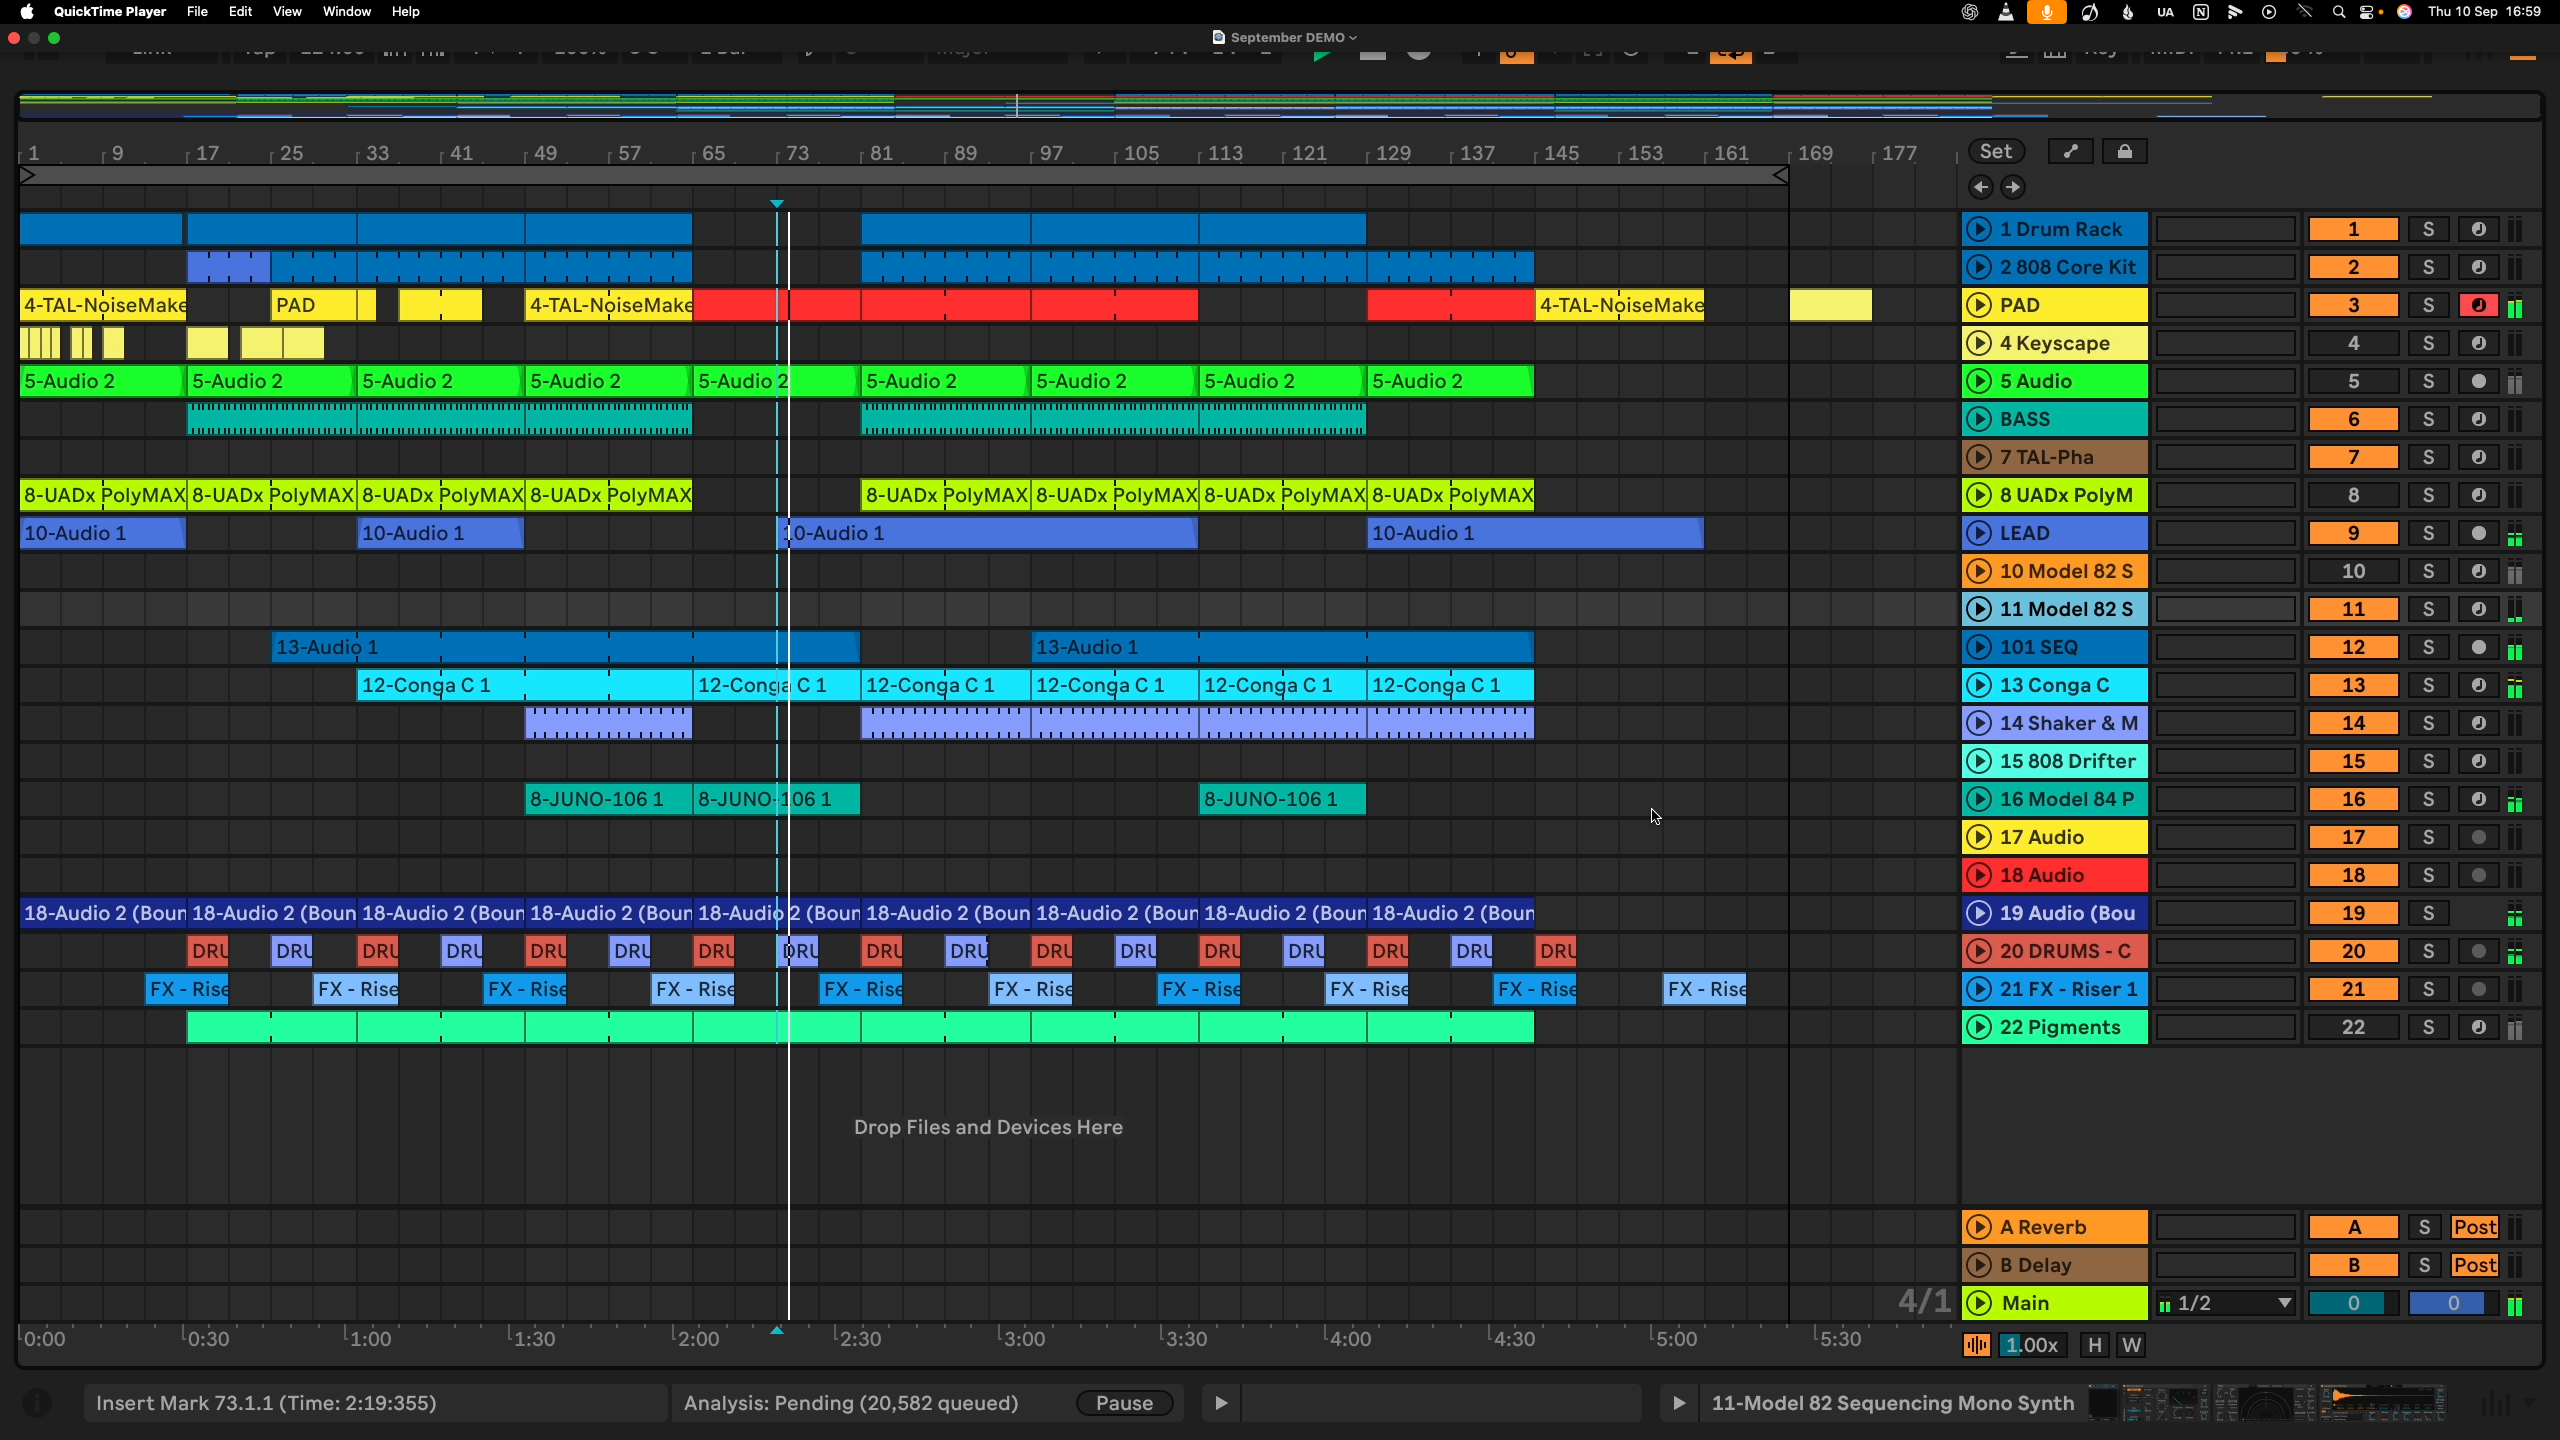
Task: Click the Set locator button
Action: [x=1995, y=151]
